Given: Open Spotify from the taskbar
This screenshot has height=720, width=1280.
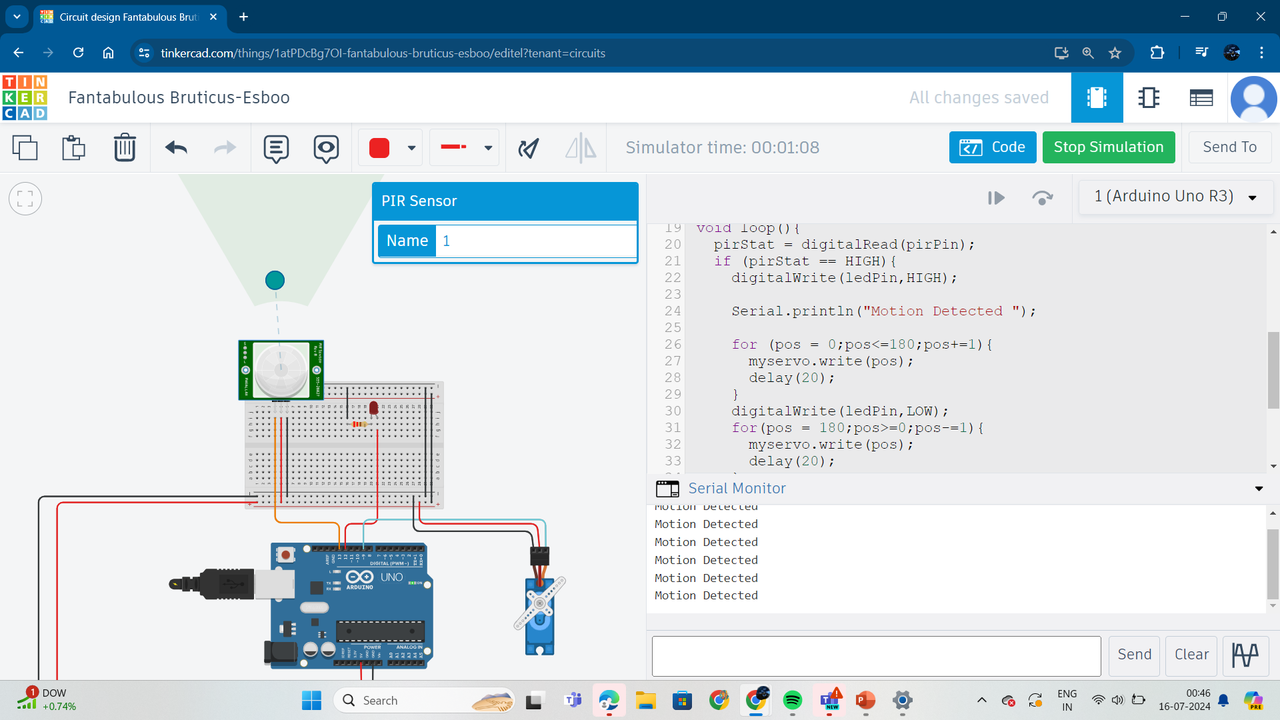Looking at the screenshot, I should pos(792,700).
